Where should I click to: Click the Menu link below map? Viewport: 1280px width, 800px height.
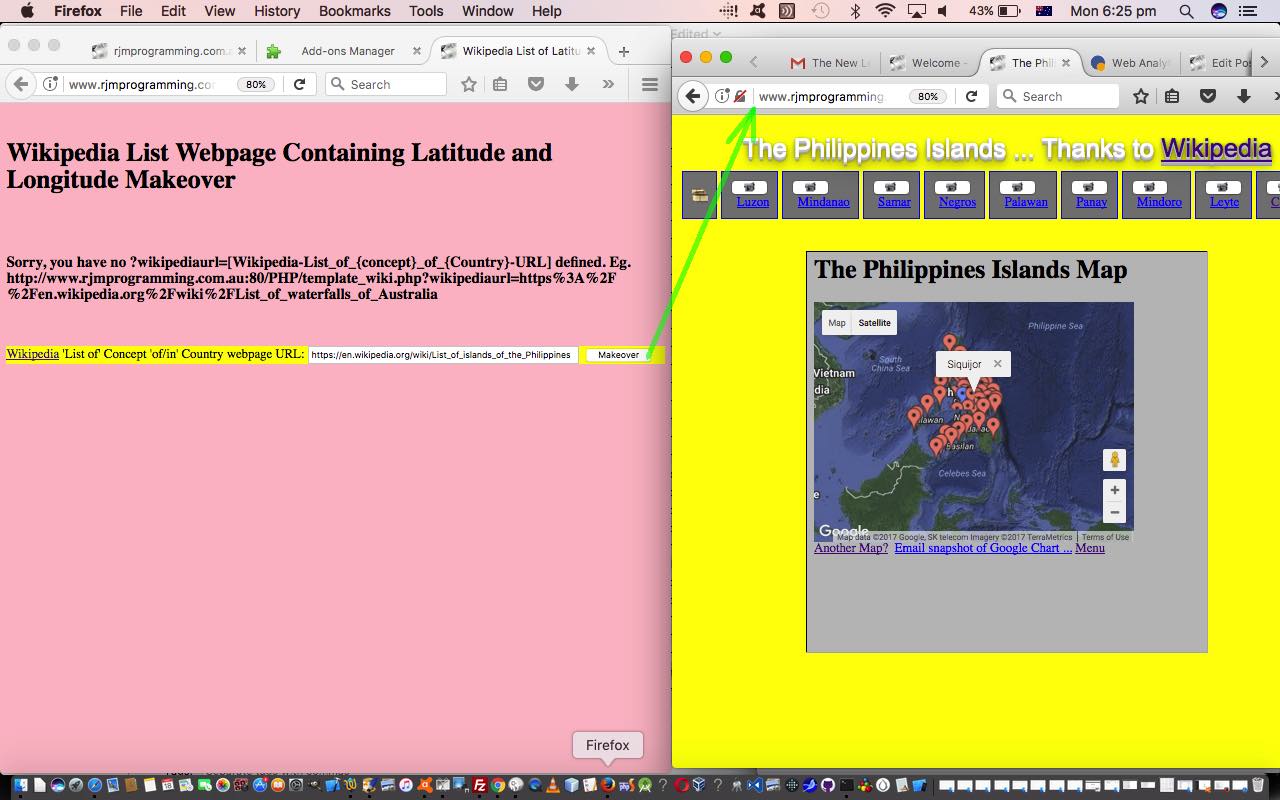coord(1090,548)
